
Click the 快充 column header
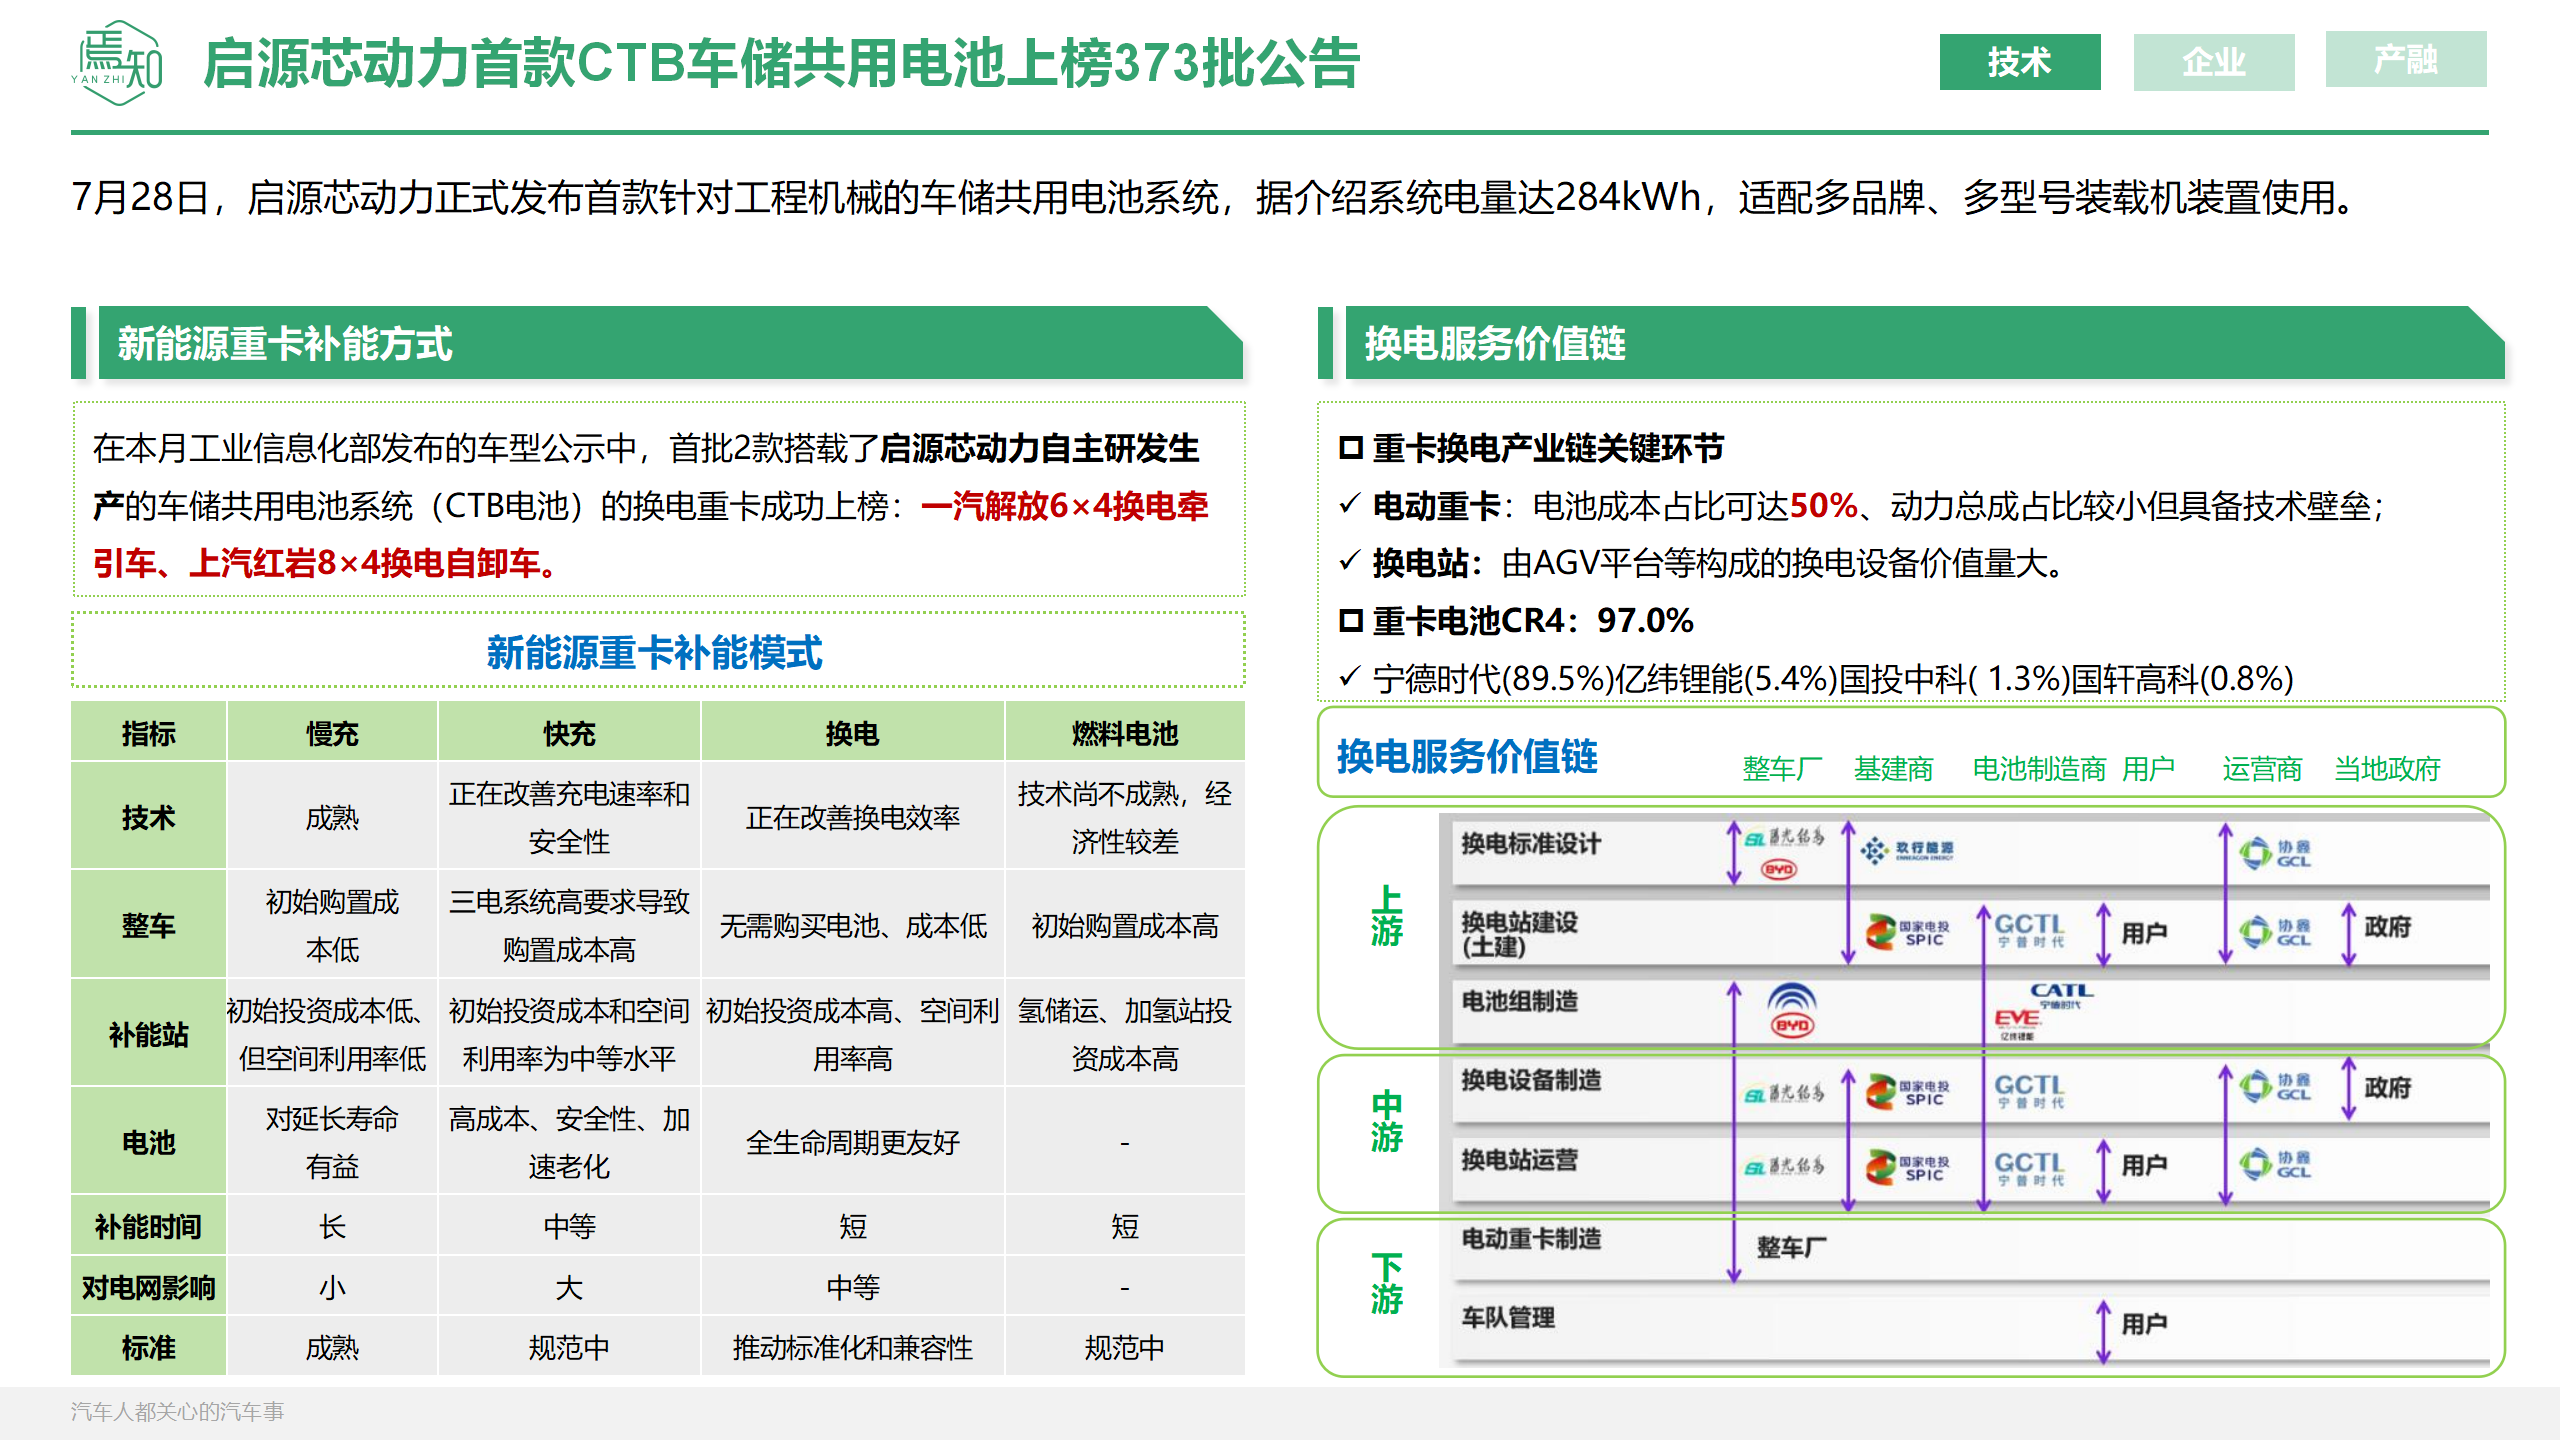(x=569, y=733)
